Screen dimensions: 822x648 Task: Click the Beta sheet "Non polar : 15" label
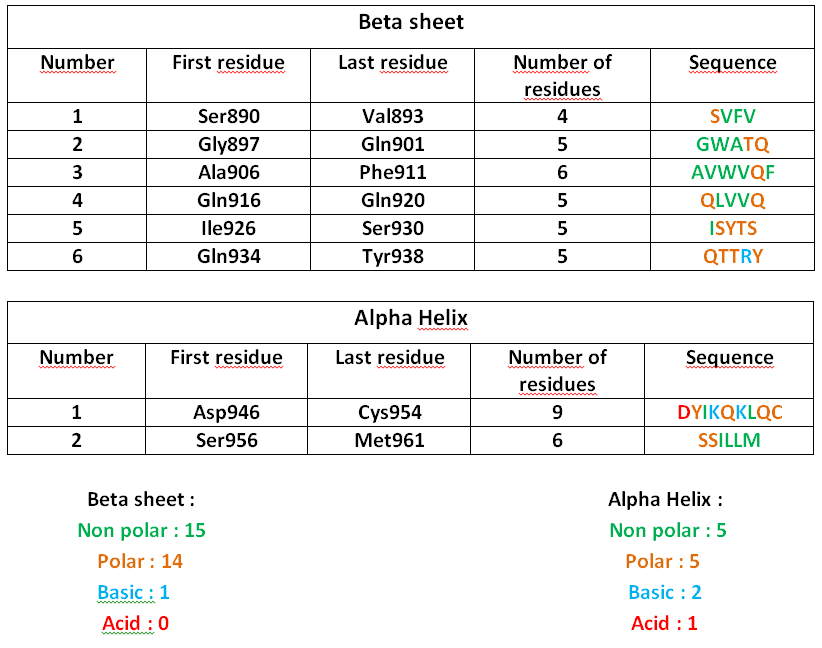point(141,530)
